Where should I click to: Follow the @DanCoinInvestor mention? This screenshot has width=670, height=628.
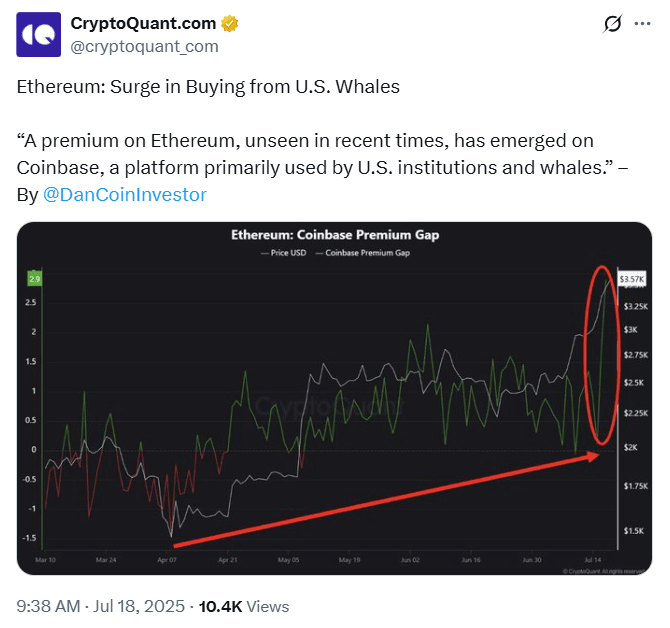coord(125,195)
